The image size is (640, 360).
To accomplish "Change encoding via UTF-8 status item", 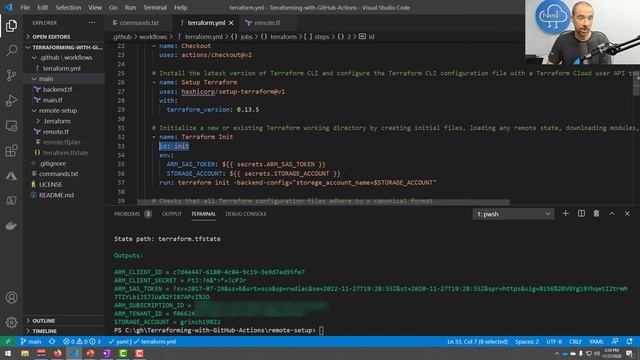I will [554, 341].
